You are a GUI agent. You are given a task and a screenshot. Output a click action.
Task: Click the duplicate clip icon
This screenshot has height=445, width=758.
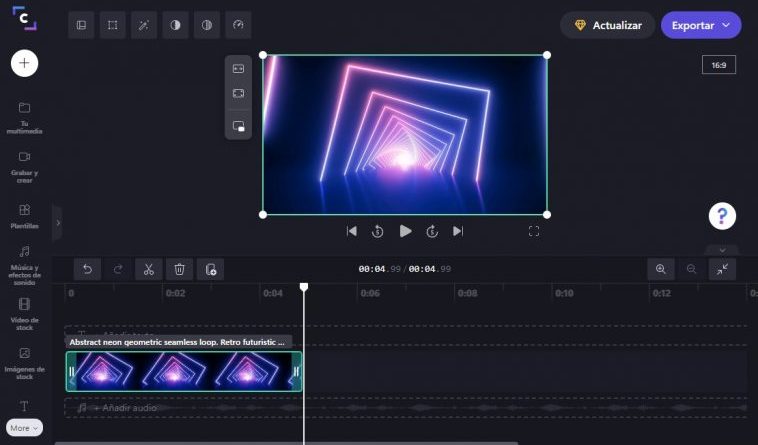210,269
